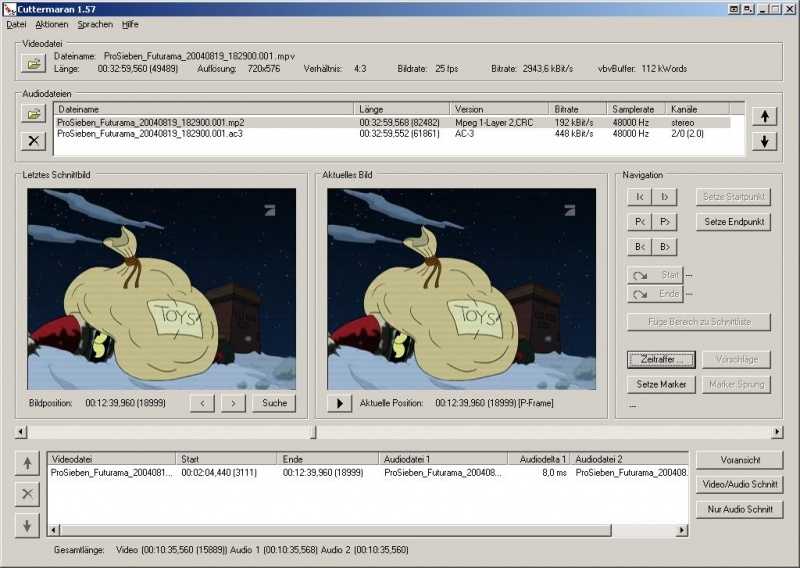Jump to next I-frame with I> button
Screen dimensions: 800x568
tap(663, 197)
